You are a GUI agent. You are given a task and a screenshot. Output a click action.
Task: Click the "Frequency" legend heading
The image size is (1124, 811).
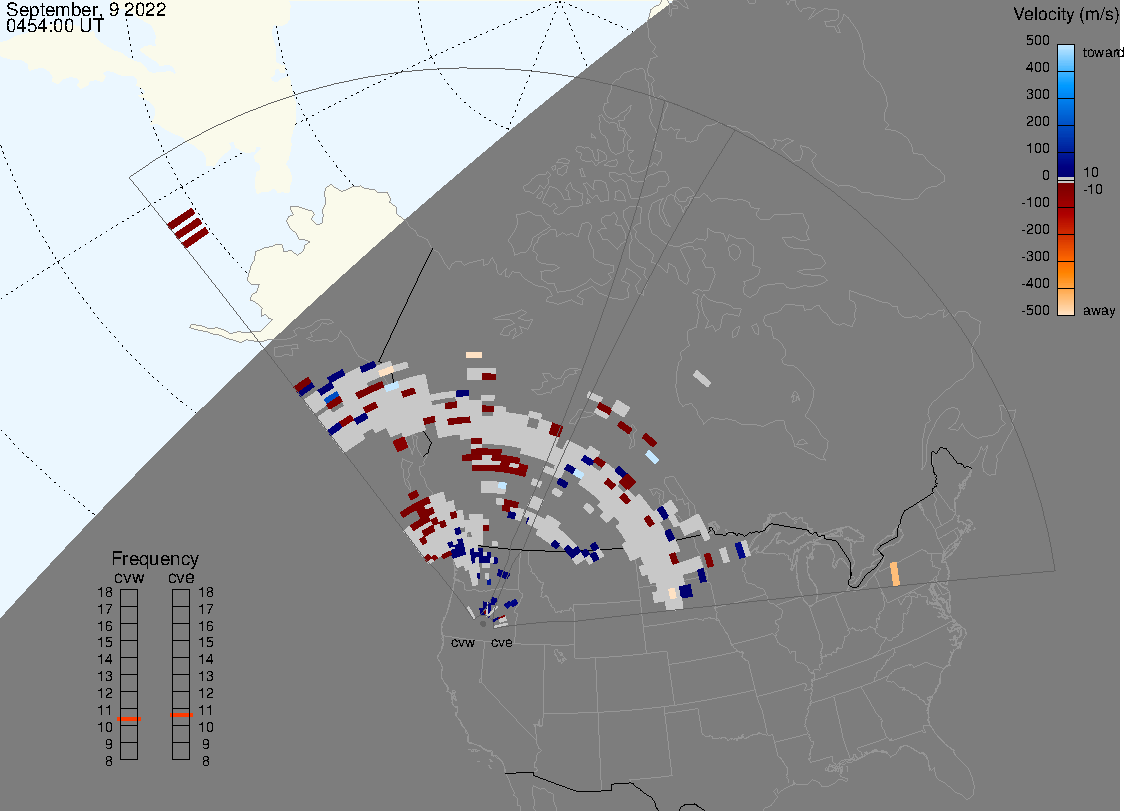(155, 559)
